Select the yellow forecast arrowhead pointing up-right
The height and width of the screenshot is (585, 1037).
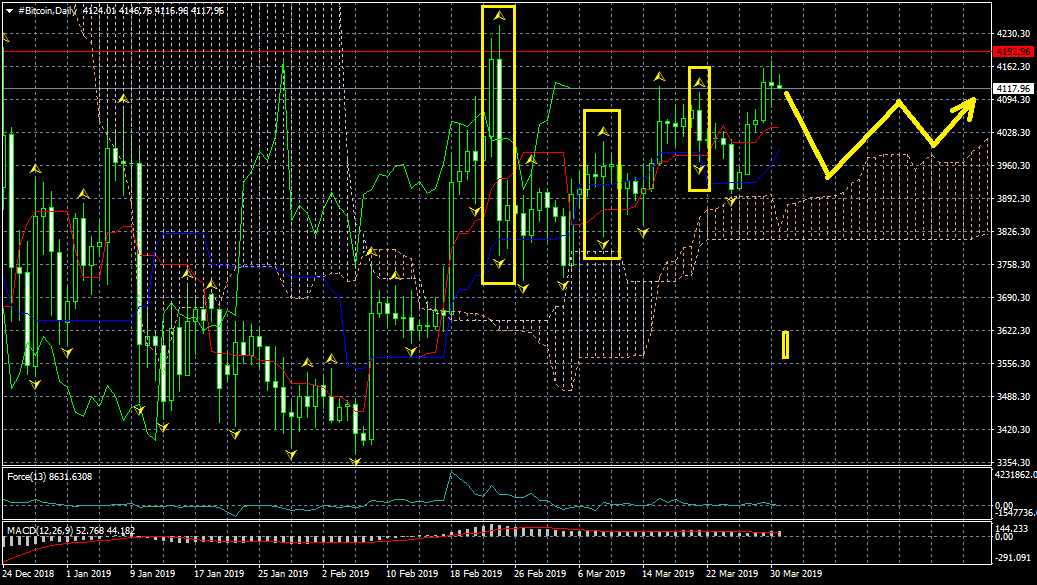pyautogui.click(x=967, y=104)
